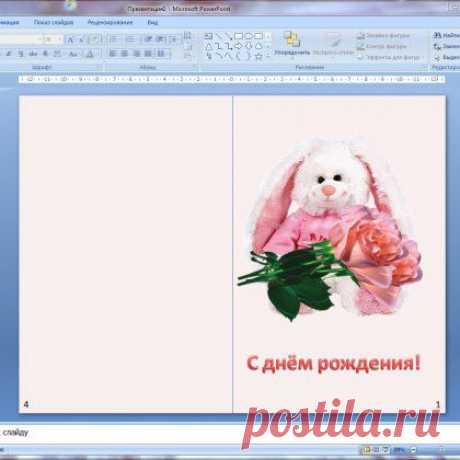This screenshot has height=460, width=460.
Task: Click the Find (Найти) button
Action: (446, 35)
